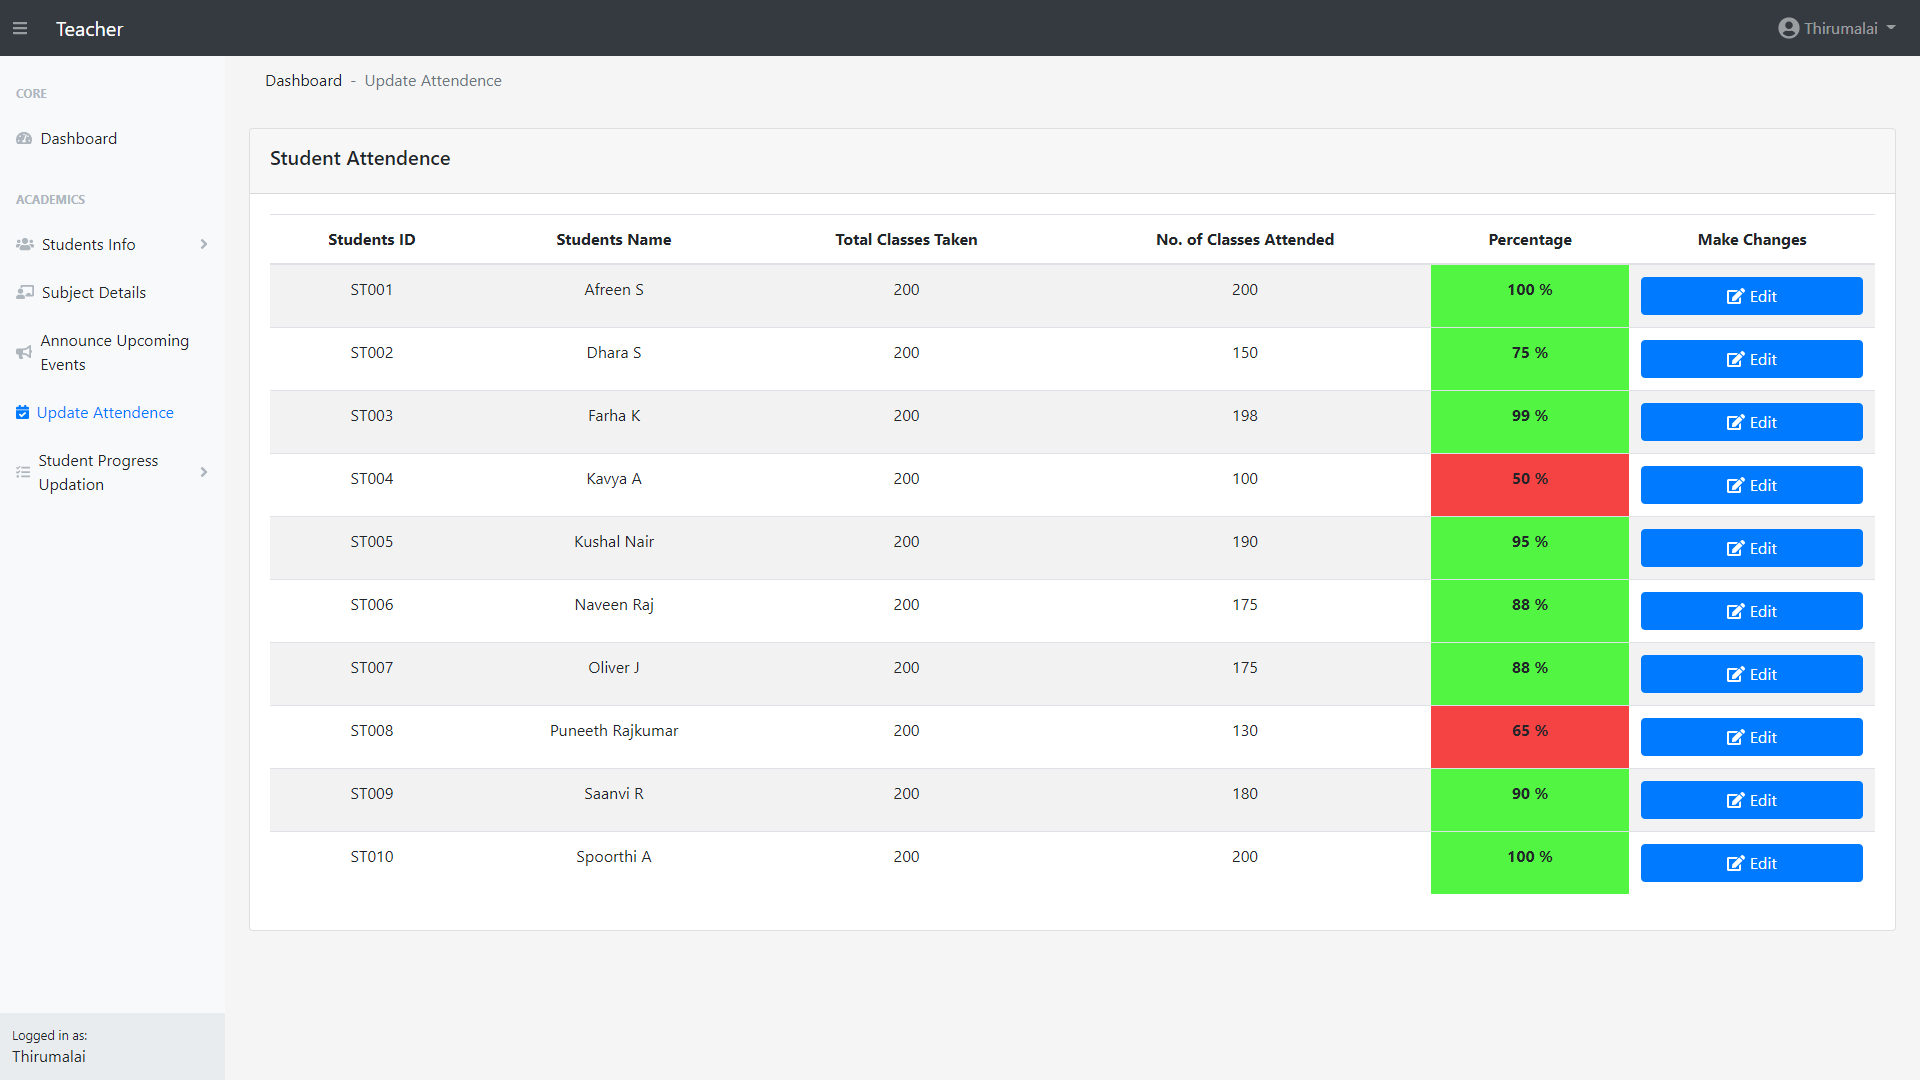Expand the Students Info chevron
The height and width of the screenshot is (1080, 1920).
(x=204, y=245)
